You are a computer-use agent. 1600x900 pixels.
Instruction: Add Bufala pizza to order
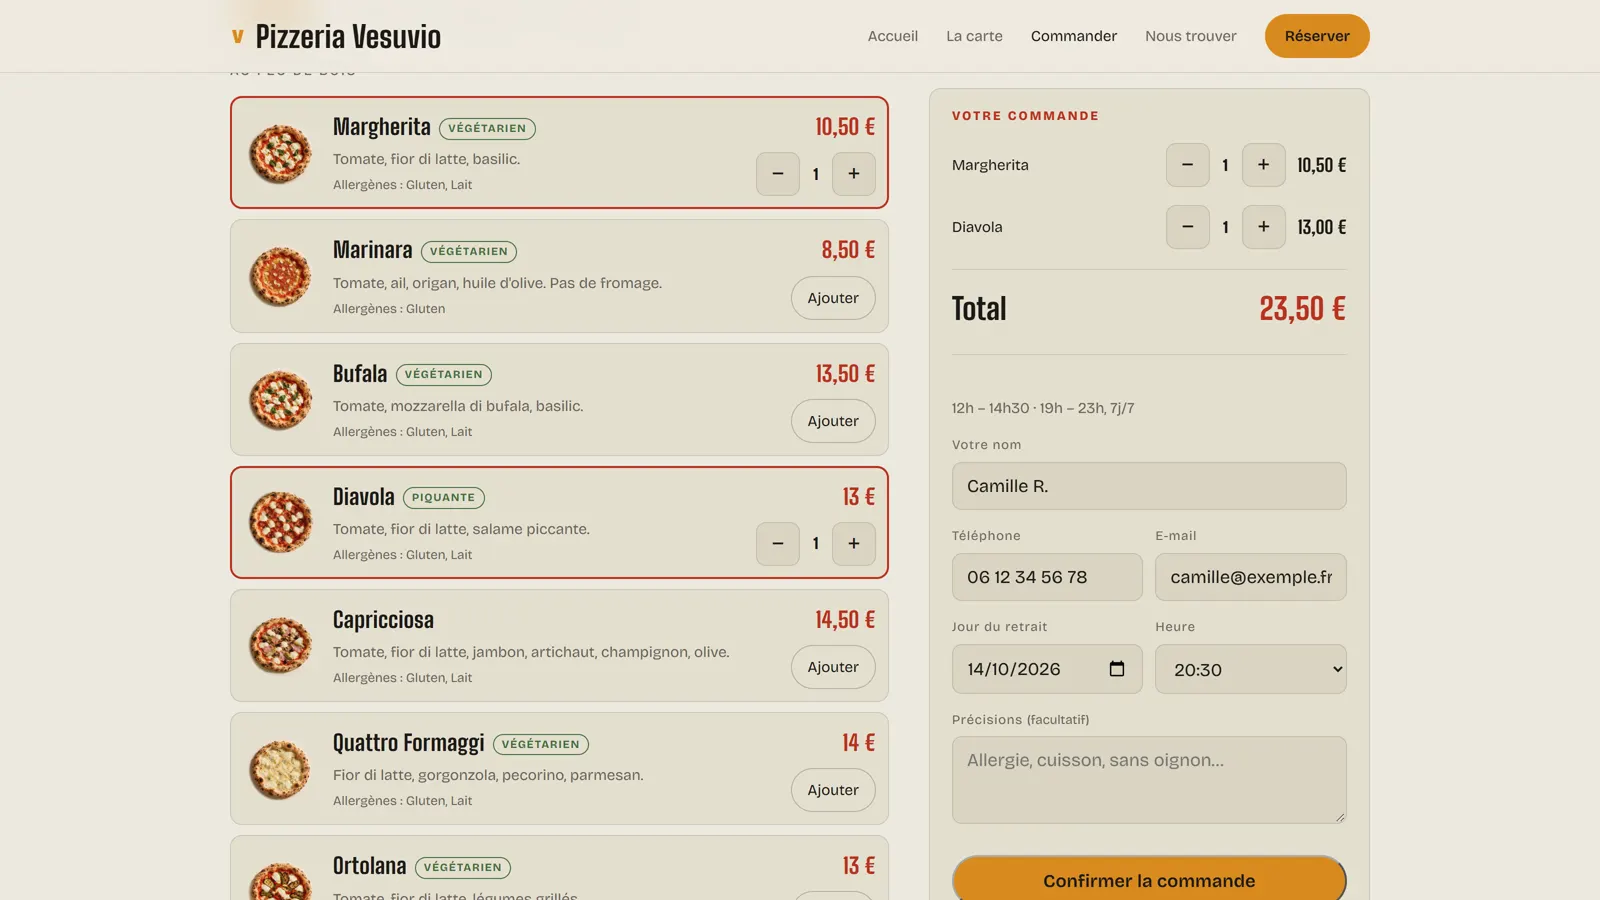[x=833, y=421]
